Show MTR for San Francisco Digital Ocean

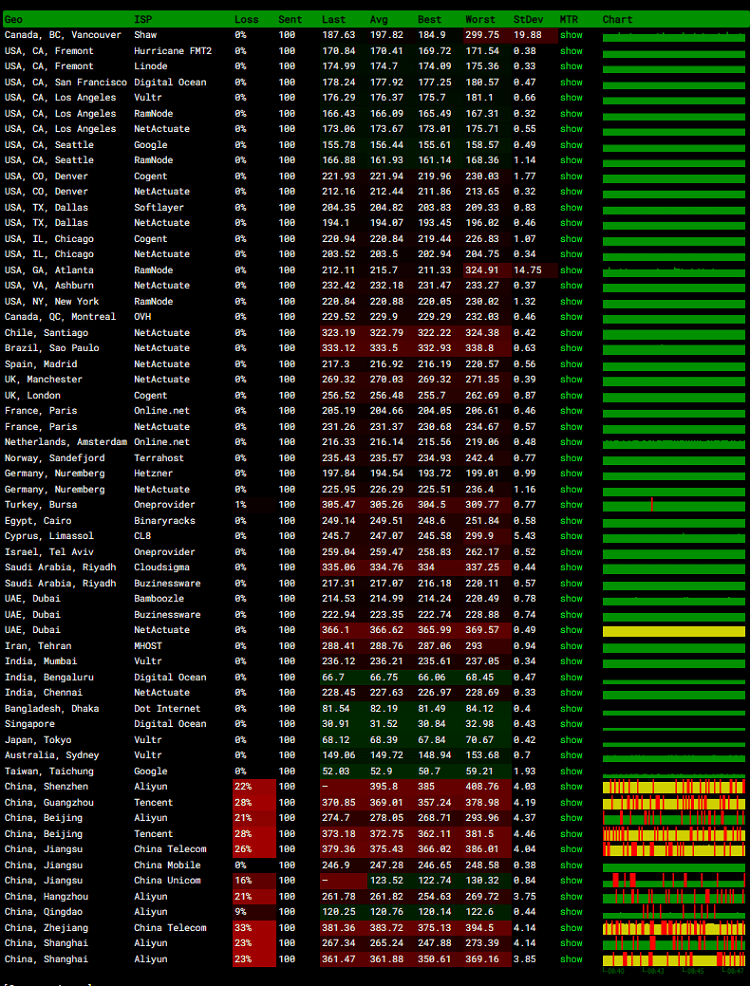571,82
